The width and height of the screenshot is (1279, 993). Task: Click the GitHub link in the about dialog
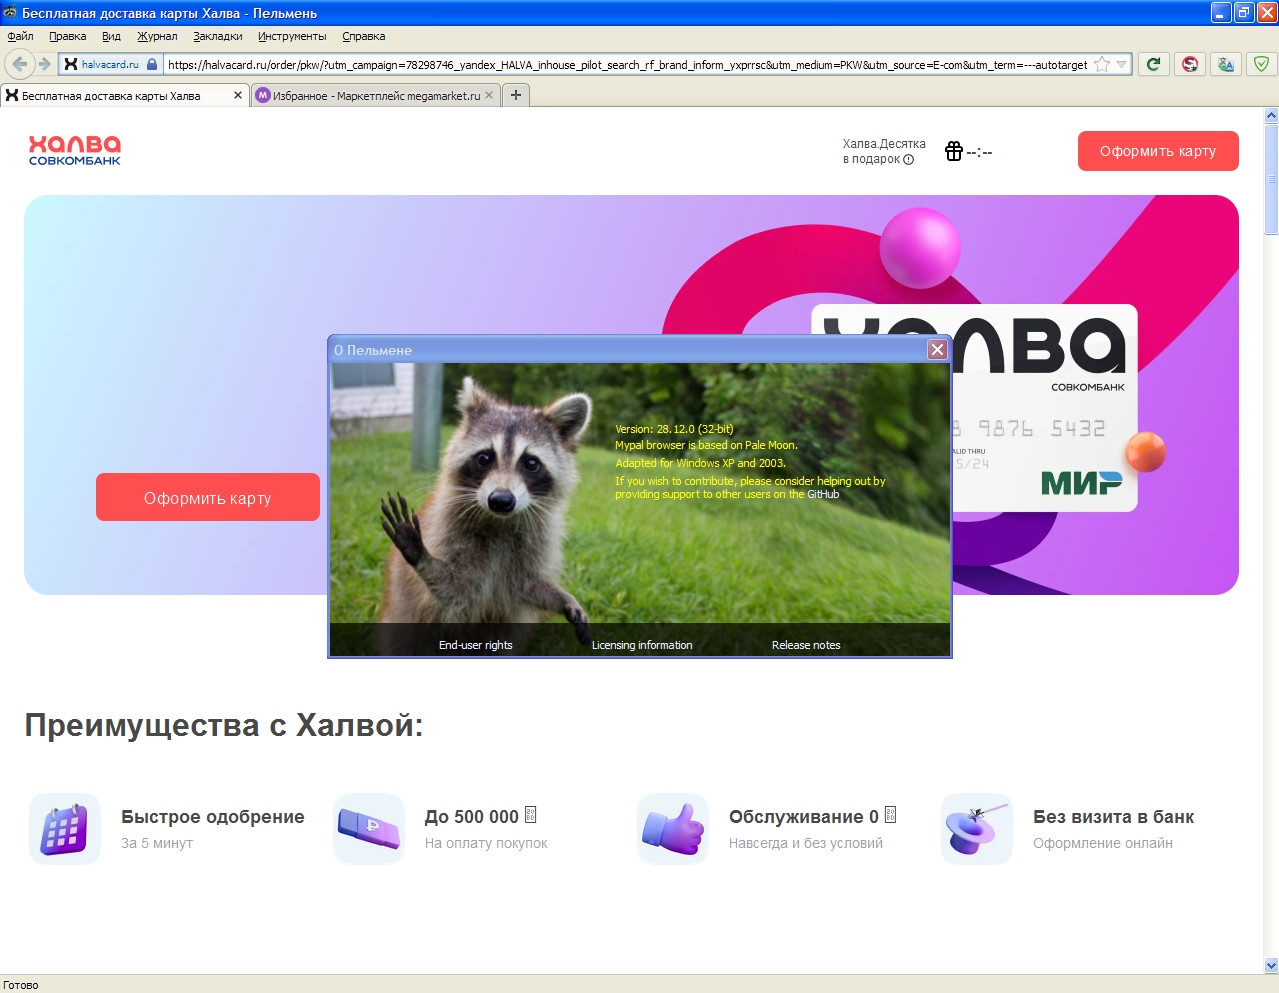[823, 494]
